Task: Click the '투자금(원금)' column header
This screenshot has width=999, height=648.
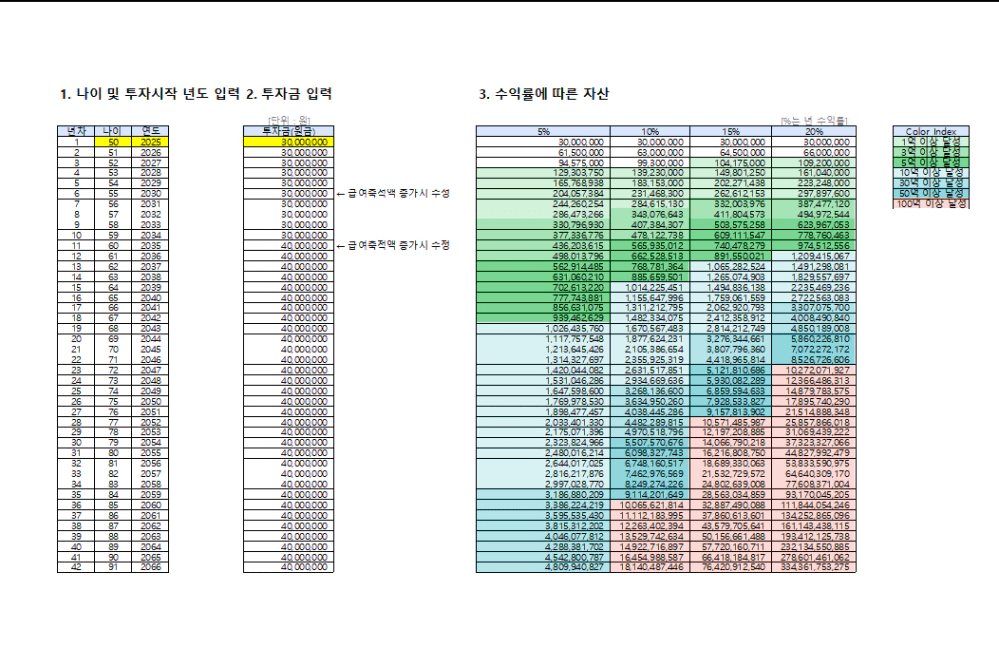Action: pos(289,131)
